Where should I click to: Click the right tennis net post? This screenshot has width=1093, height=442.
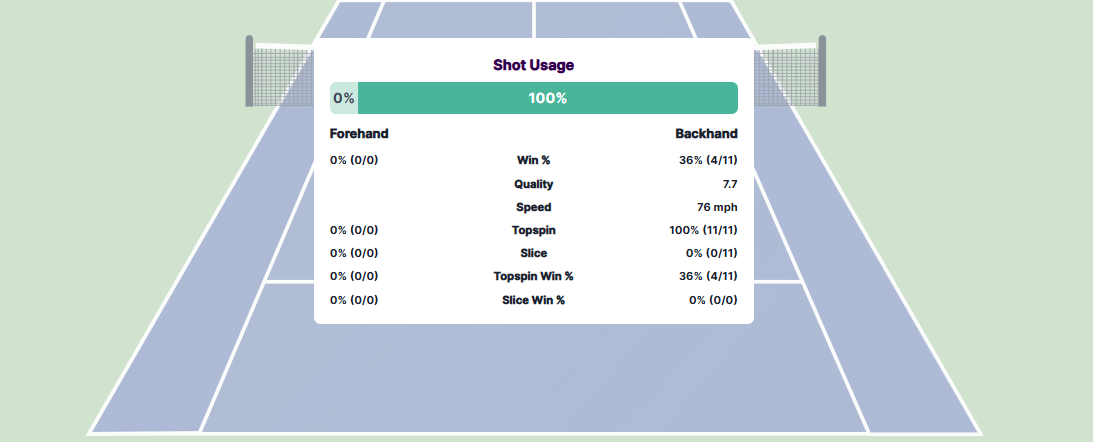click(822, 70)
